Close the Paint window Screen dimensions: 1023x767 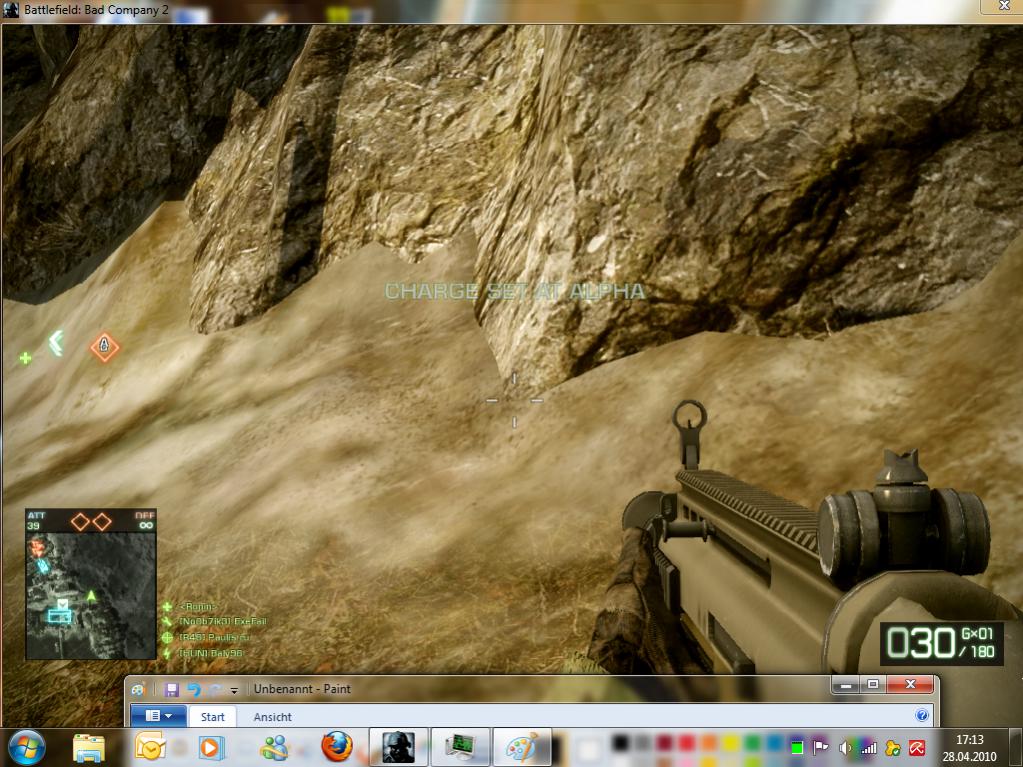pos(910,685)
